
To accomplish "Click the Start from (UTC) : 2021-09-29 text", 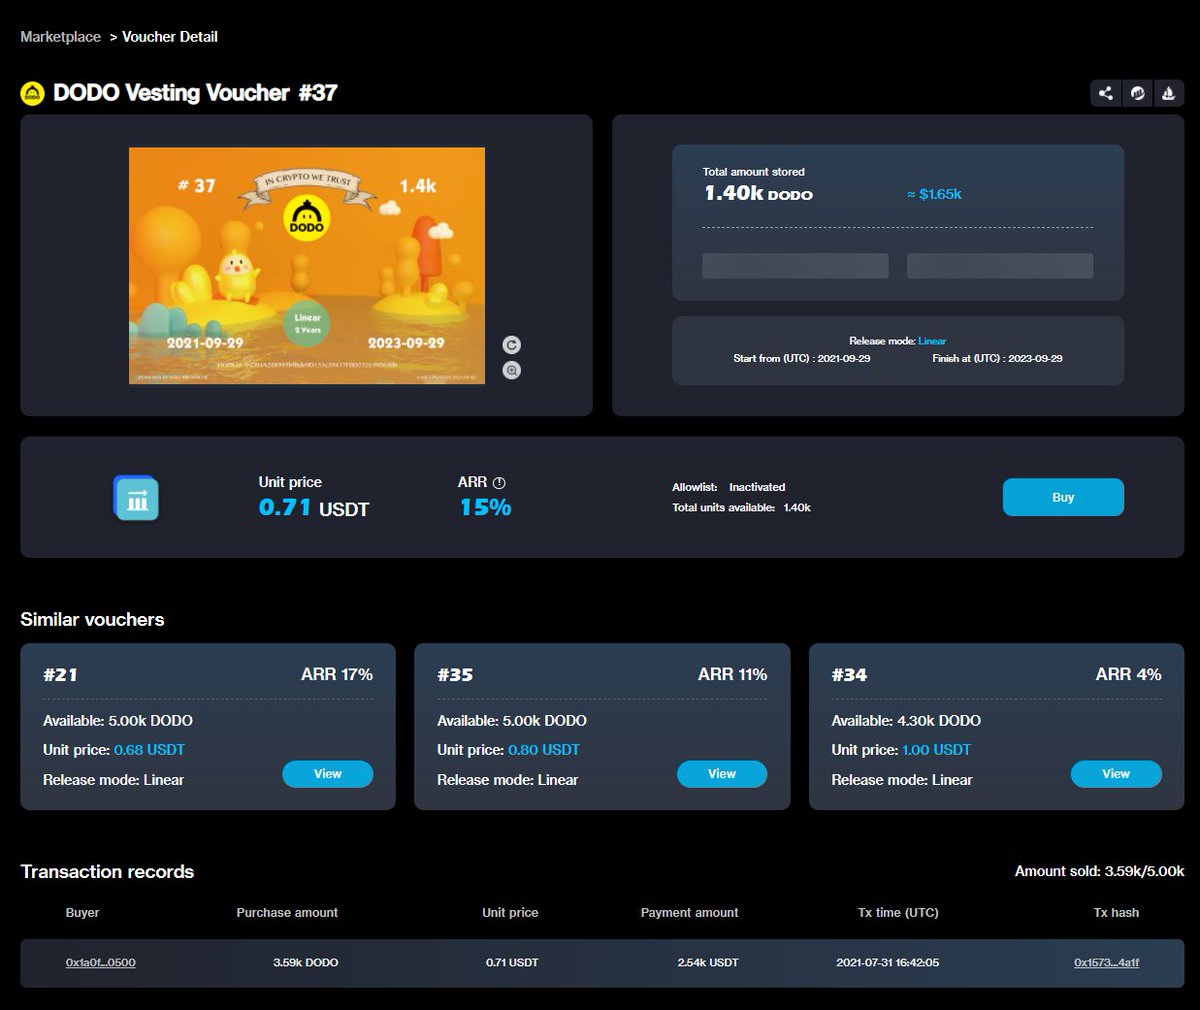I will (802, 358).
